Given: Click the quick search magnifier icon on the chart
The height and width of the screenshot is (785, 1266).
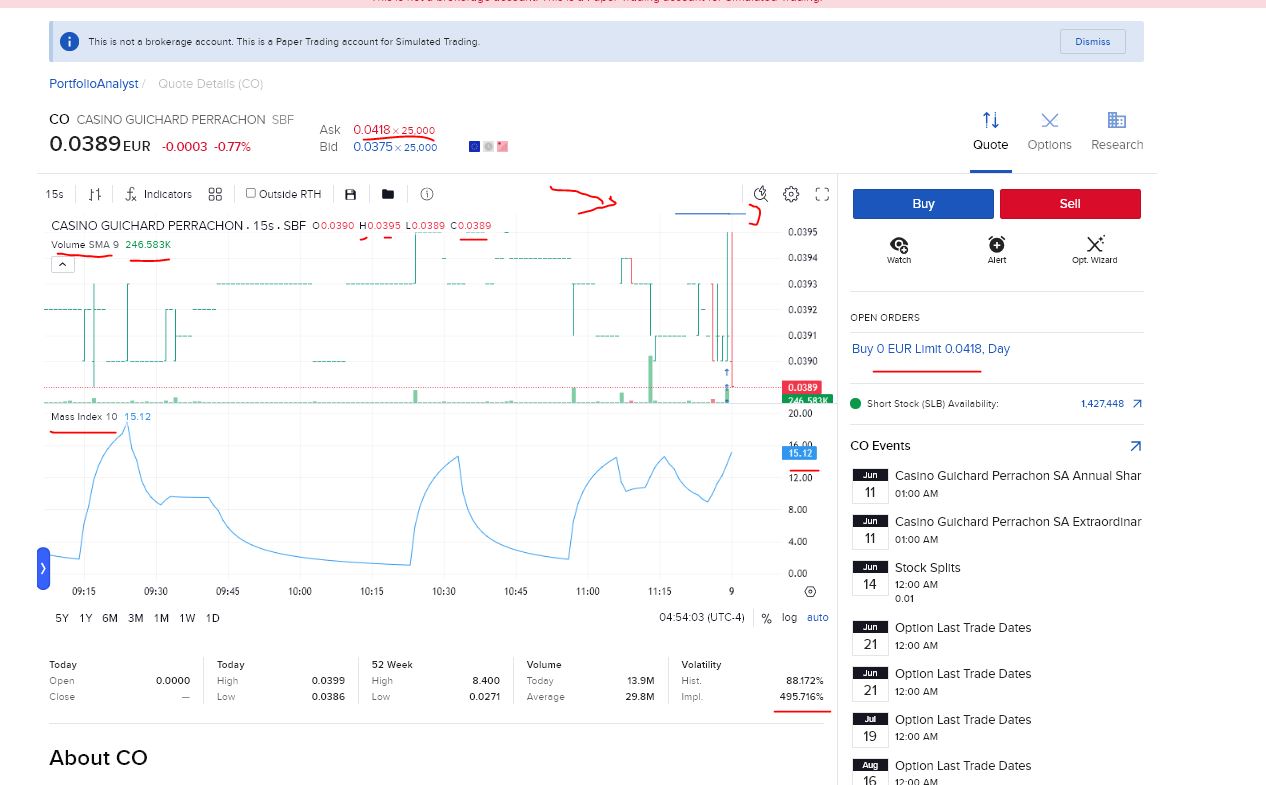Looking at the screenshot, I should point(760,194).
